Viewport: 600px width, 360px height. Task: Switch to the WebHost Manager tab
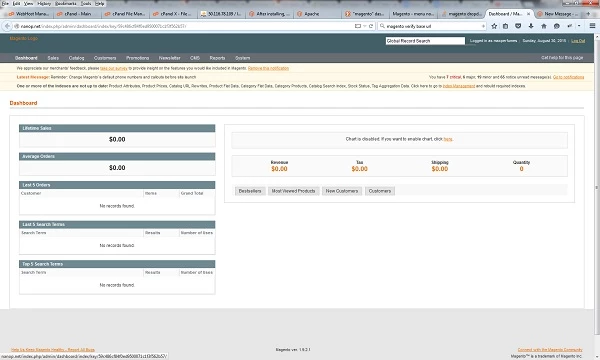coord(29,14)
